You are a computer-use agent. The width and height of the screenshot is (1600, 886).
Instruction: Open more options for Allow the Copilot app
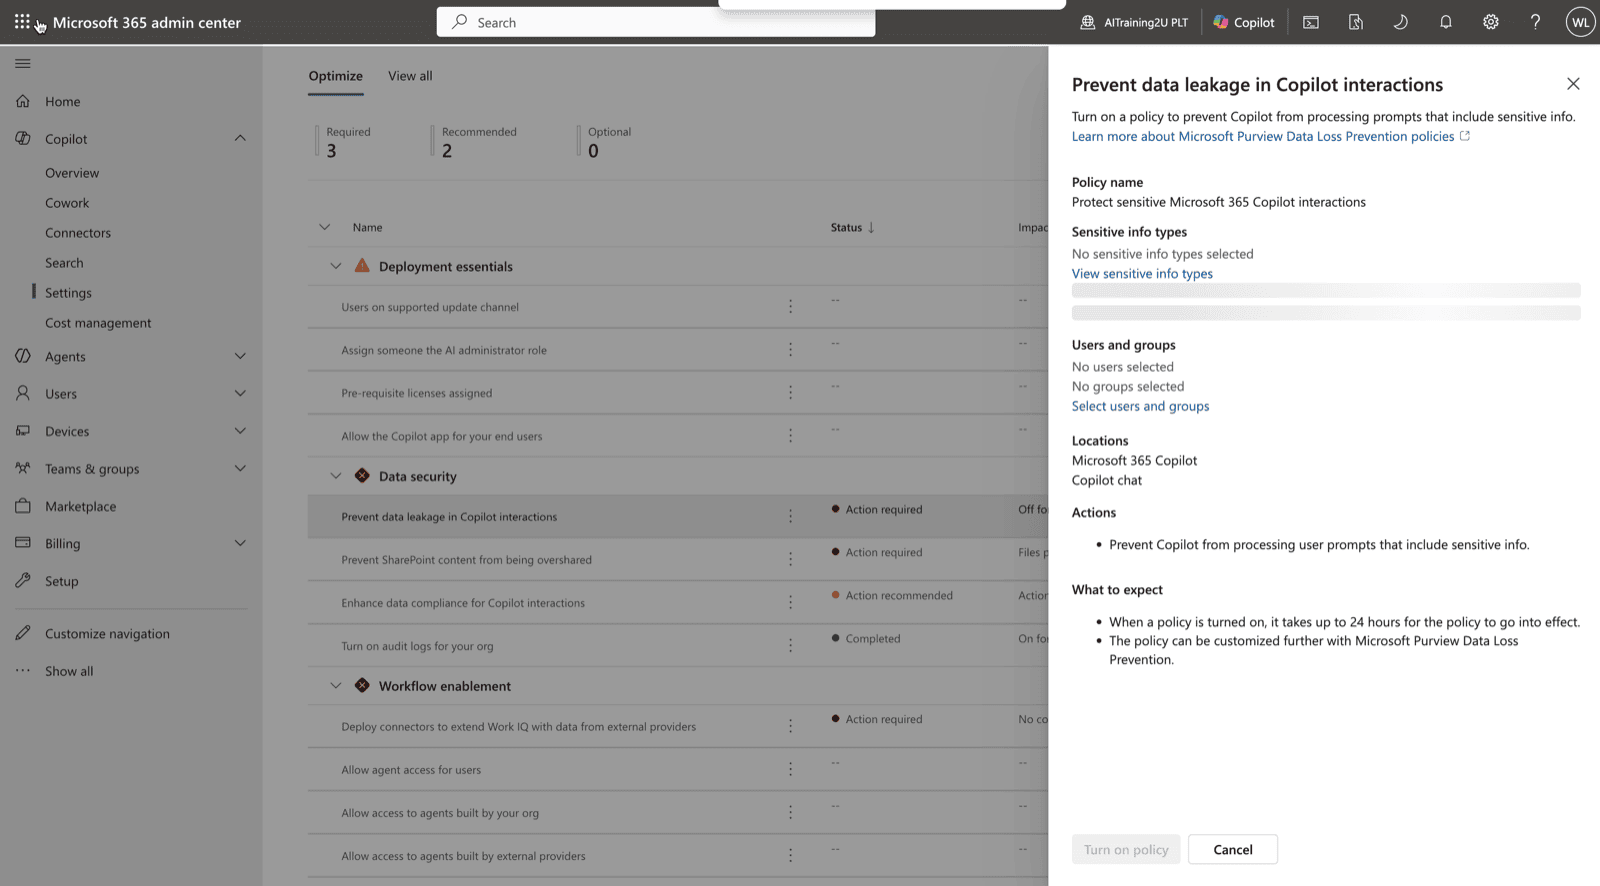[790, 436]
